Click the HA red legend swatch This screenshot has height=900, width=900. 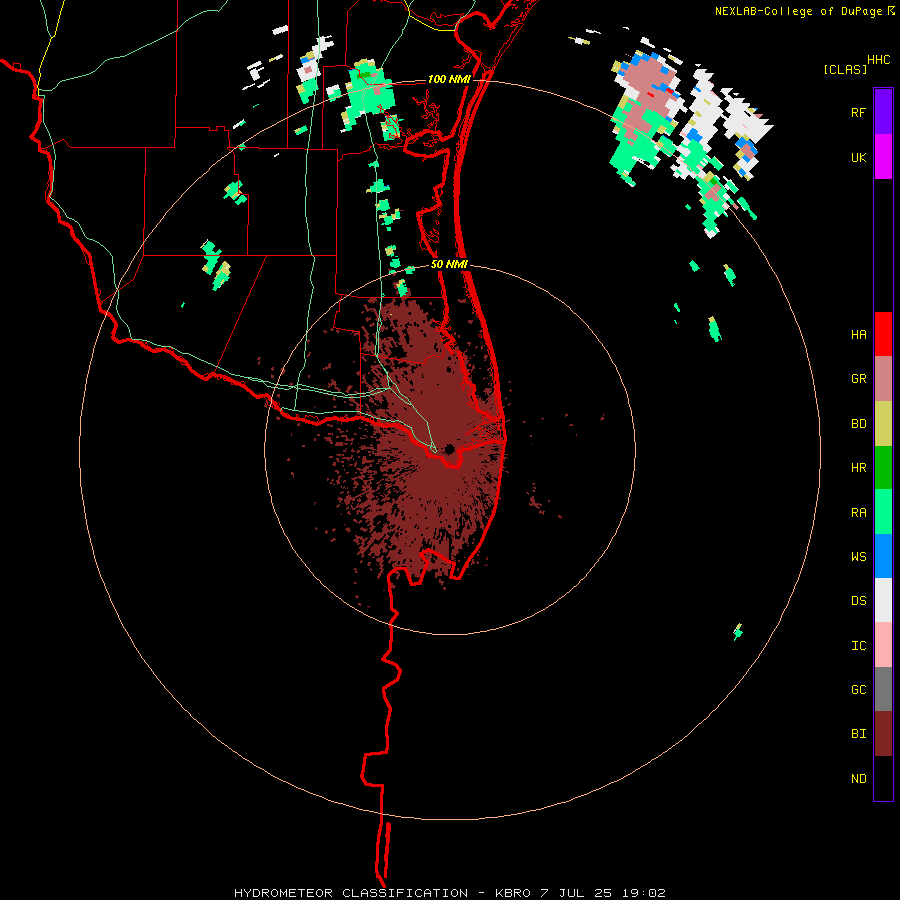pos(883,334)
